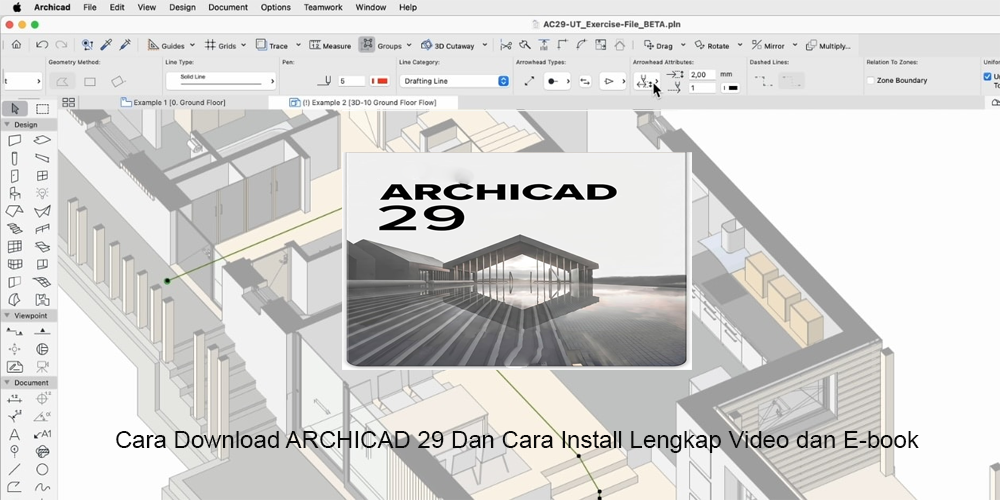Select the Door tool
Image resolution: width=1000 pixels, height=500 pixels.
15,176
